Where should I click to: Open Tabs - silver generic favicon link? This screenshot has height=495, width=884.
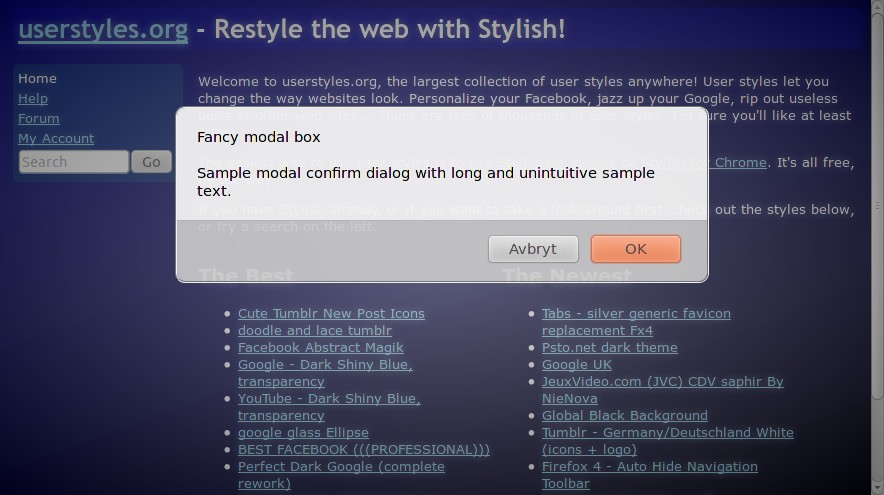636,322
